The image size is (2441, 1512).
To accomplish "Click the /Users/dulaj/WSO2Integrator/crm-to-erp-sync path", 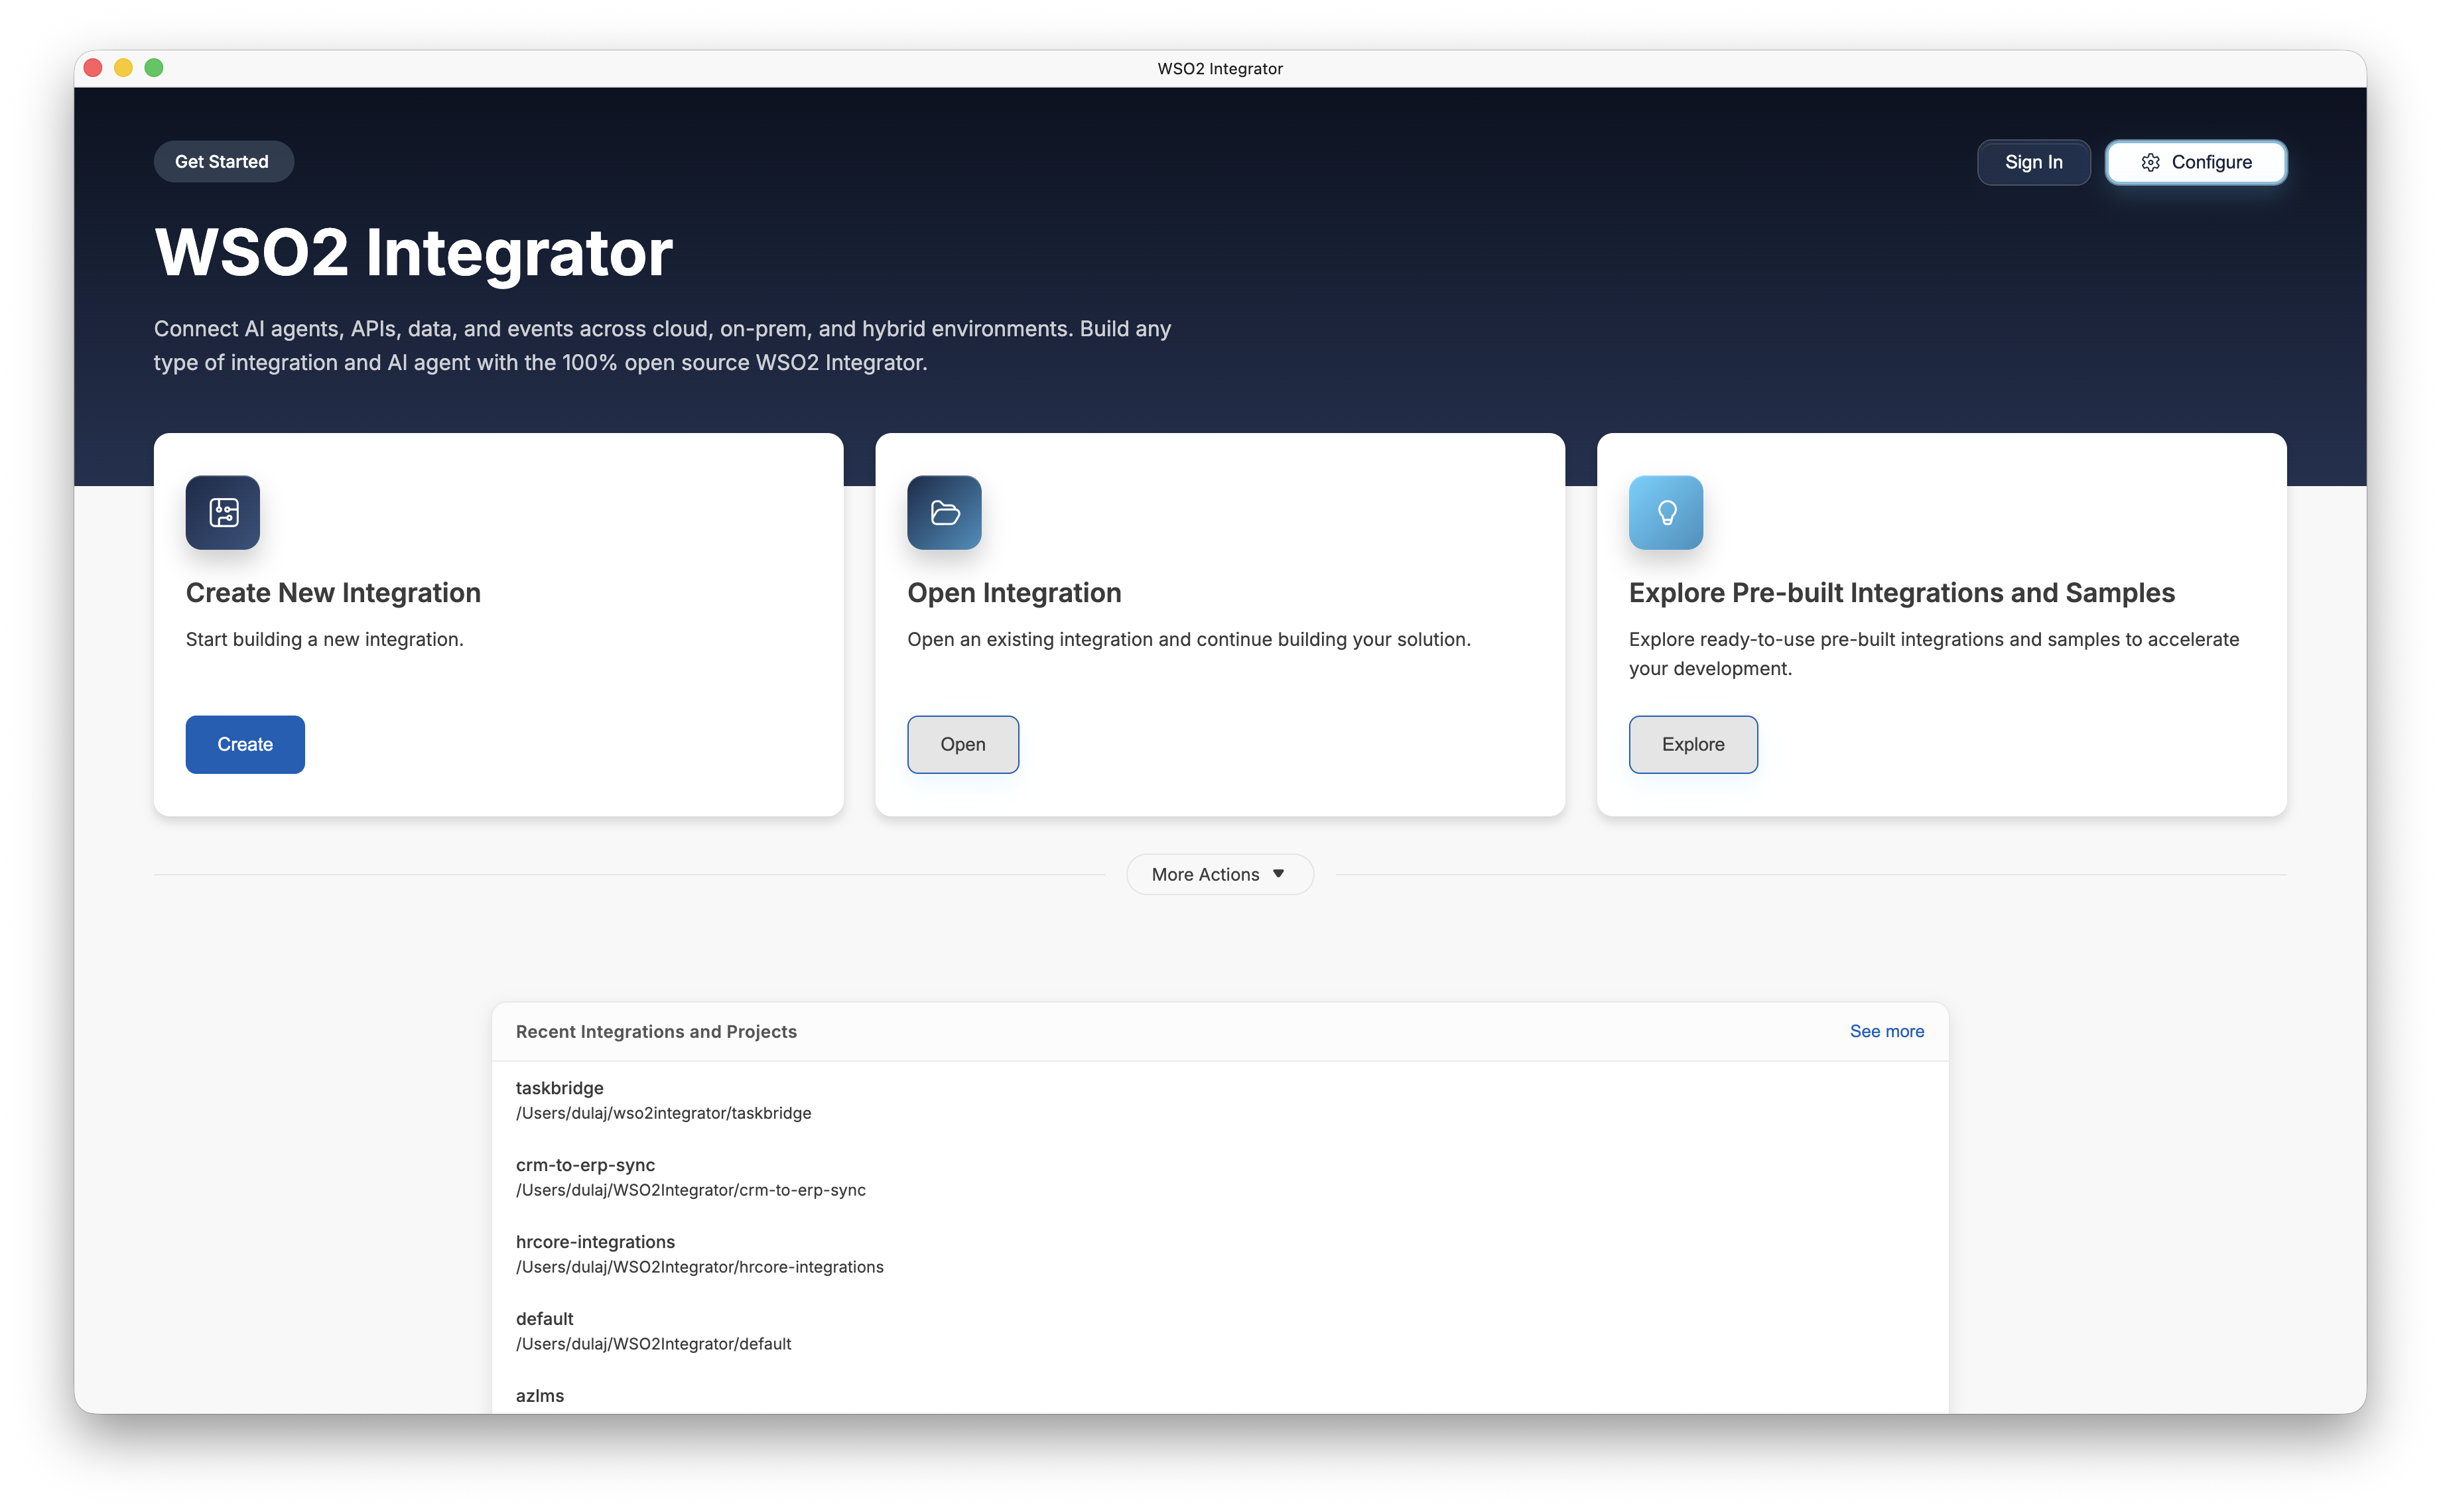I will [x=691, y=1190].
